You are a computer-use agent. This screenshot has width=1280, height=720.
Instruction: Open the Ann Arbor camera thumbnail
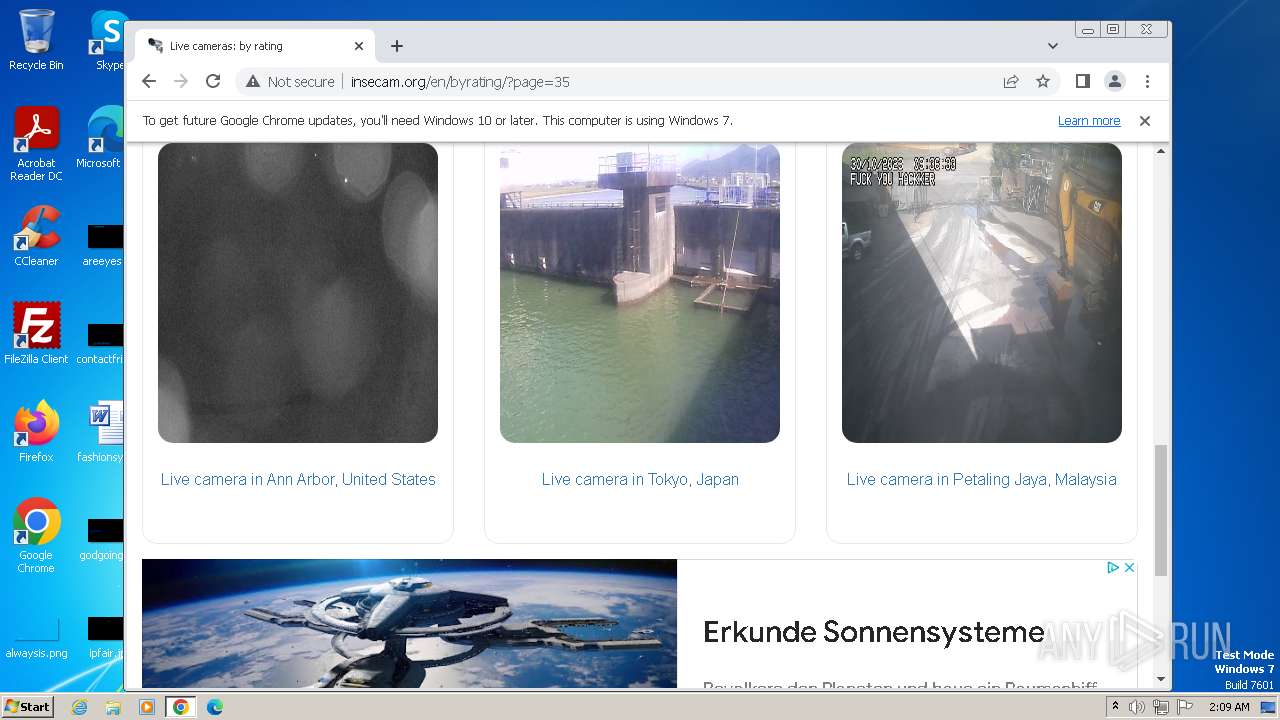(x=298, y=293)
